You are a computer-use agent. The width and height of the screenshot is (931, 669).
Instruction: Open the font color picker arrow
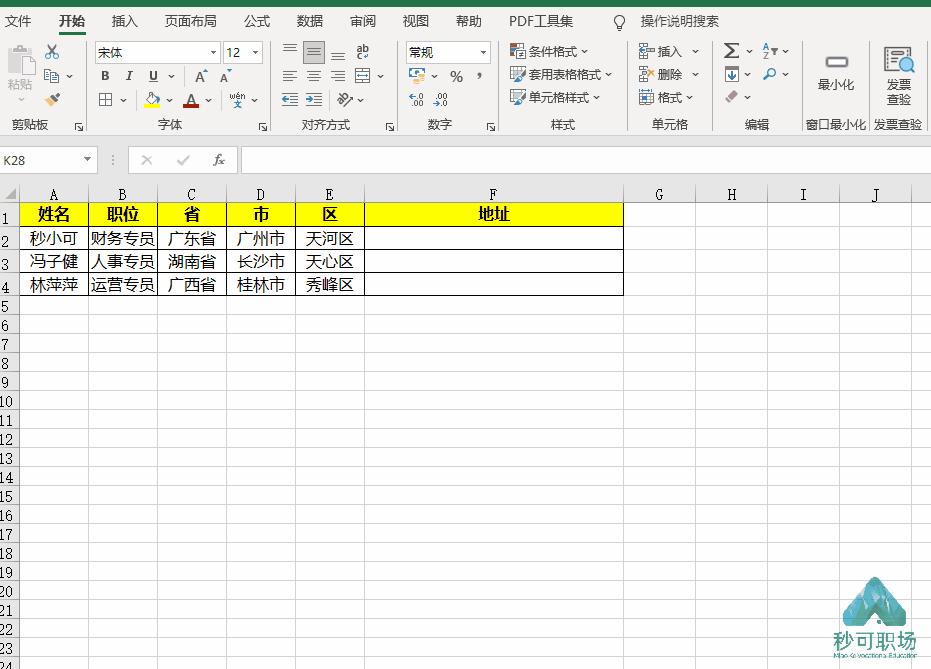coord(208,99)
